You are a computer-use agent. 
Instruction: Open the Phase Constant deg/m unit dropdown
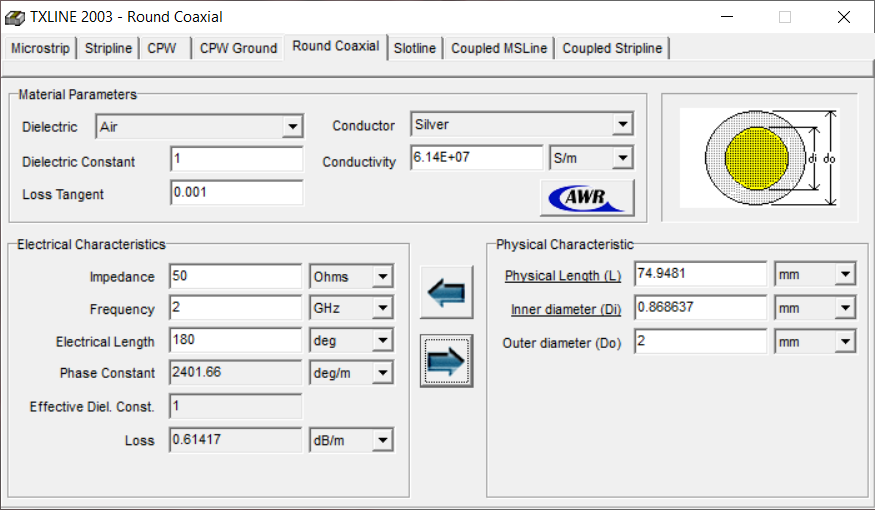(383, 373)
